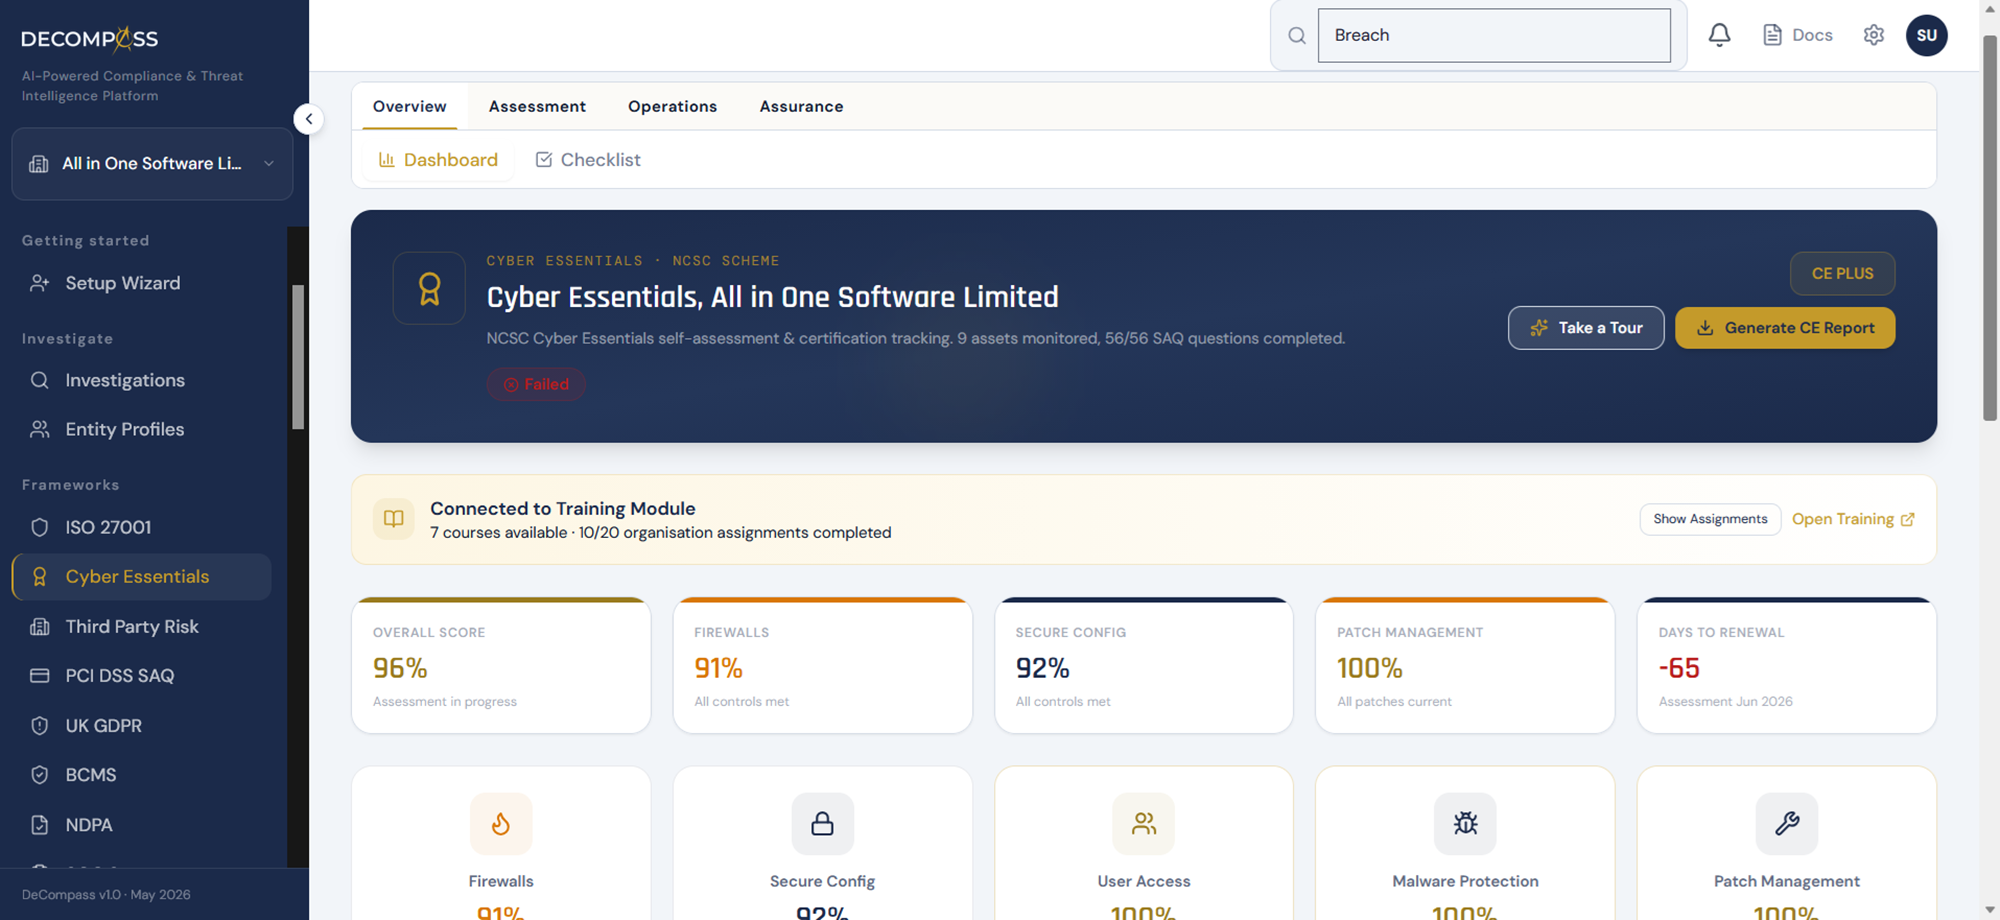The height and width of the screenshot is (920, 2000).
Task: Click the DeCompass logo
Action: [x=90, y=39]
